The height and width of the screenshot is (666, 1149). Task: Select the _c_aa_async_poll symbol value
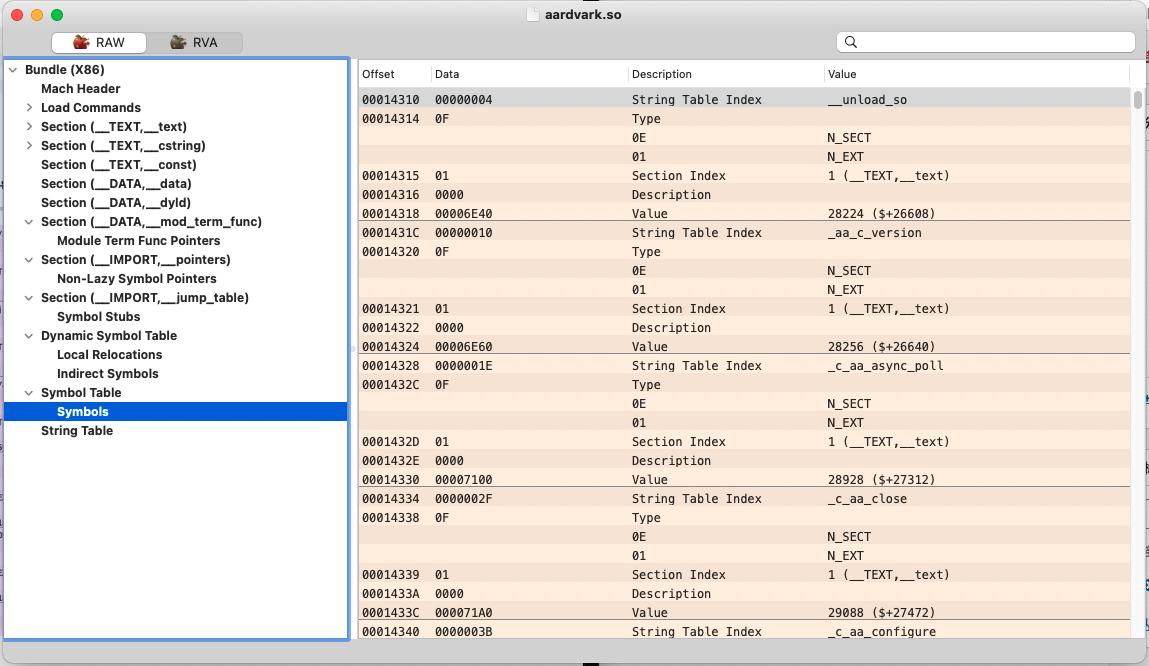pos(885,366)
